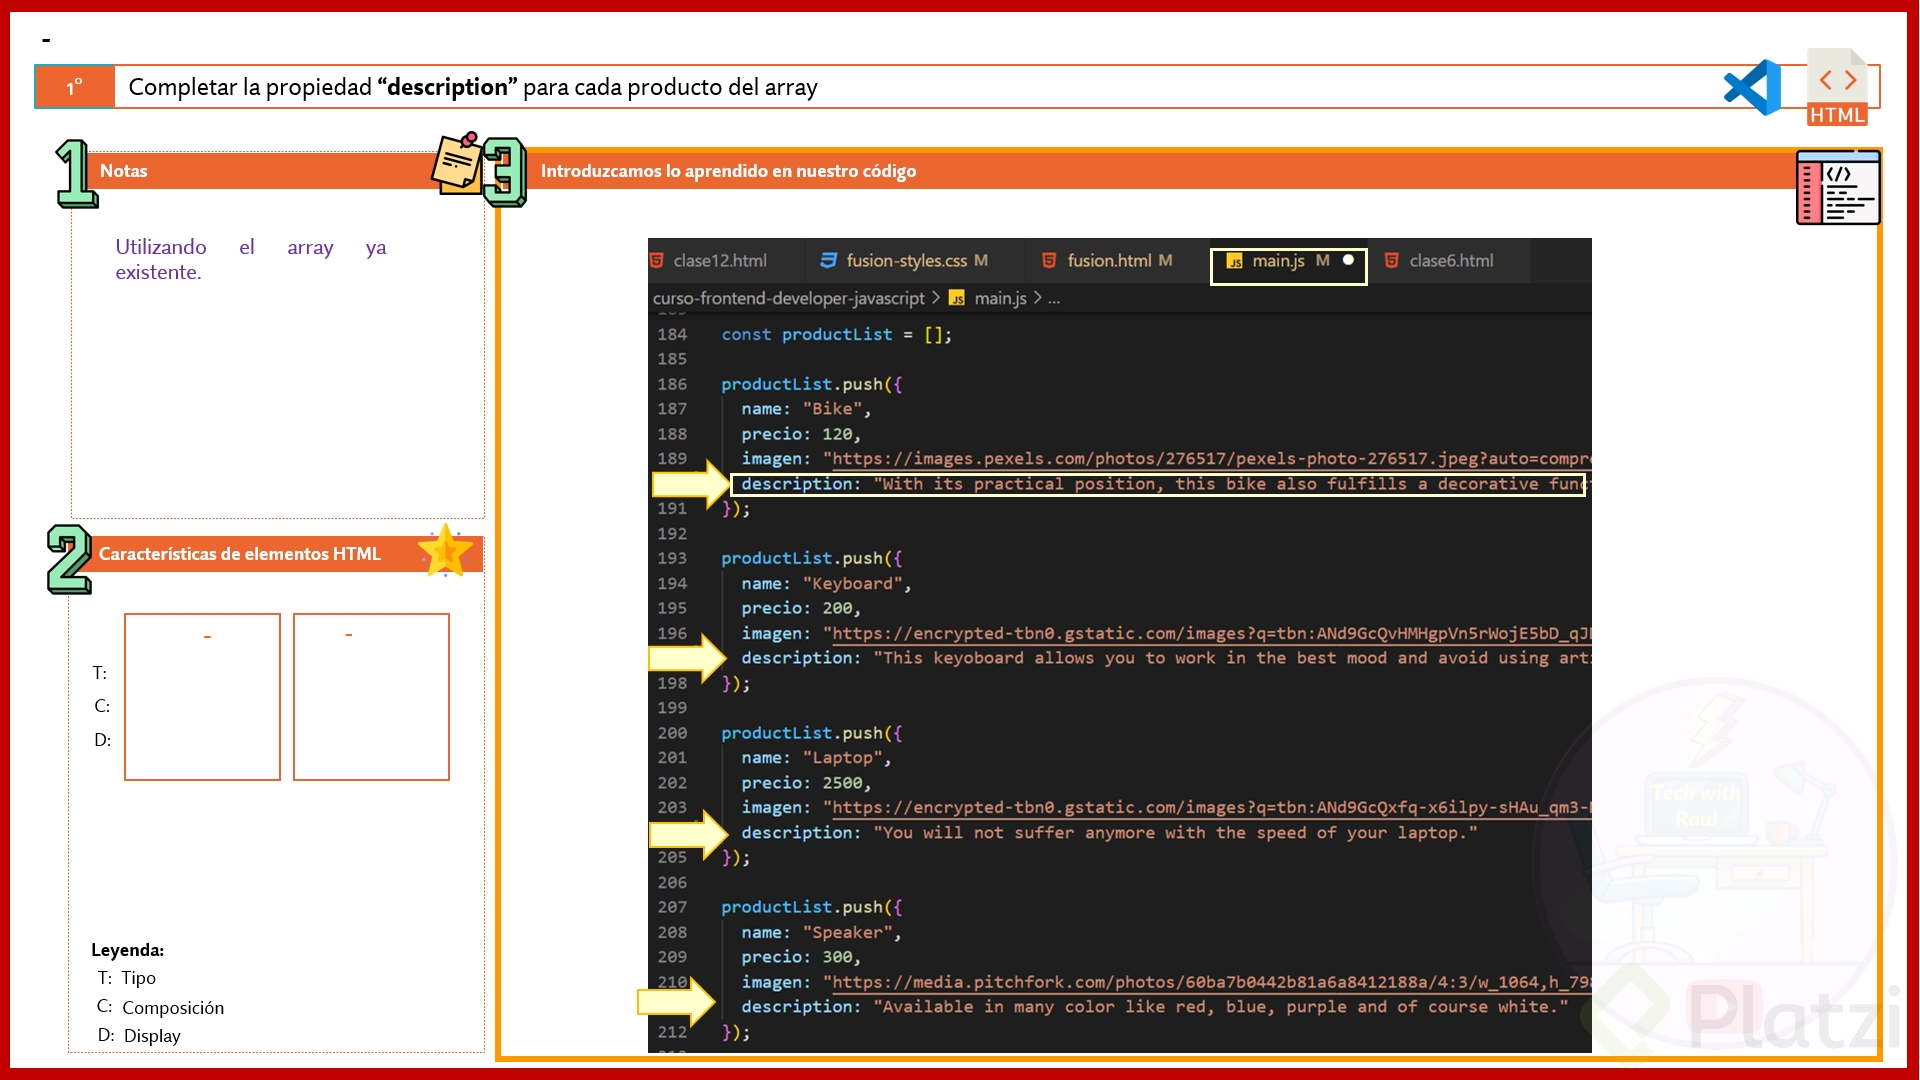The image size is (1920, 1080).
Task: Click the Laptop description code line
Action: (1109, 833)
